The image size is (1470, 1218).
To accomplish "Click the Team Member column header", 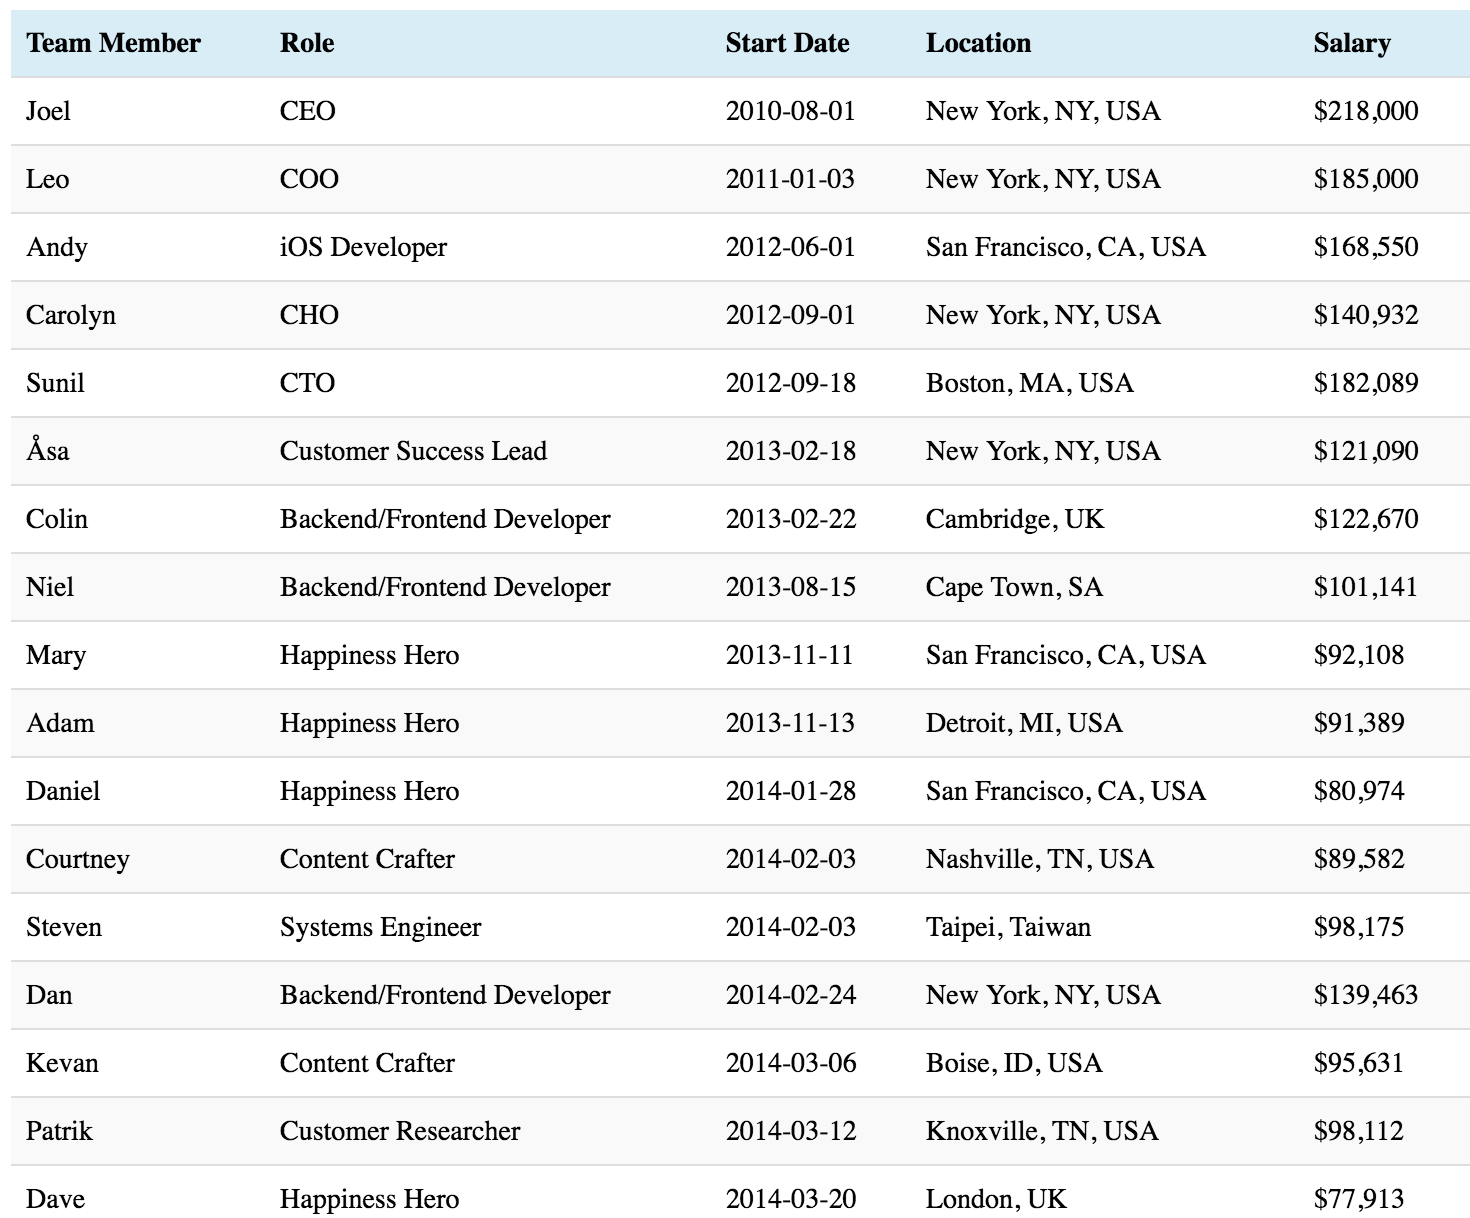I will (x=113, y=43).
